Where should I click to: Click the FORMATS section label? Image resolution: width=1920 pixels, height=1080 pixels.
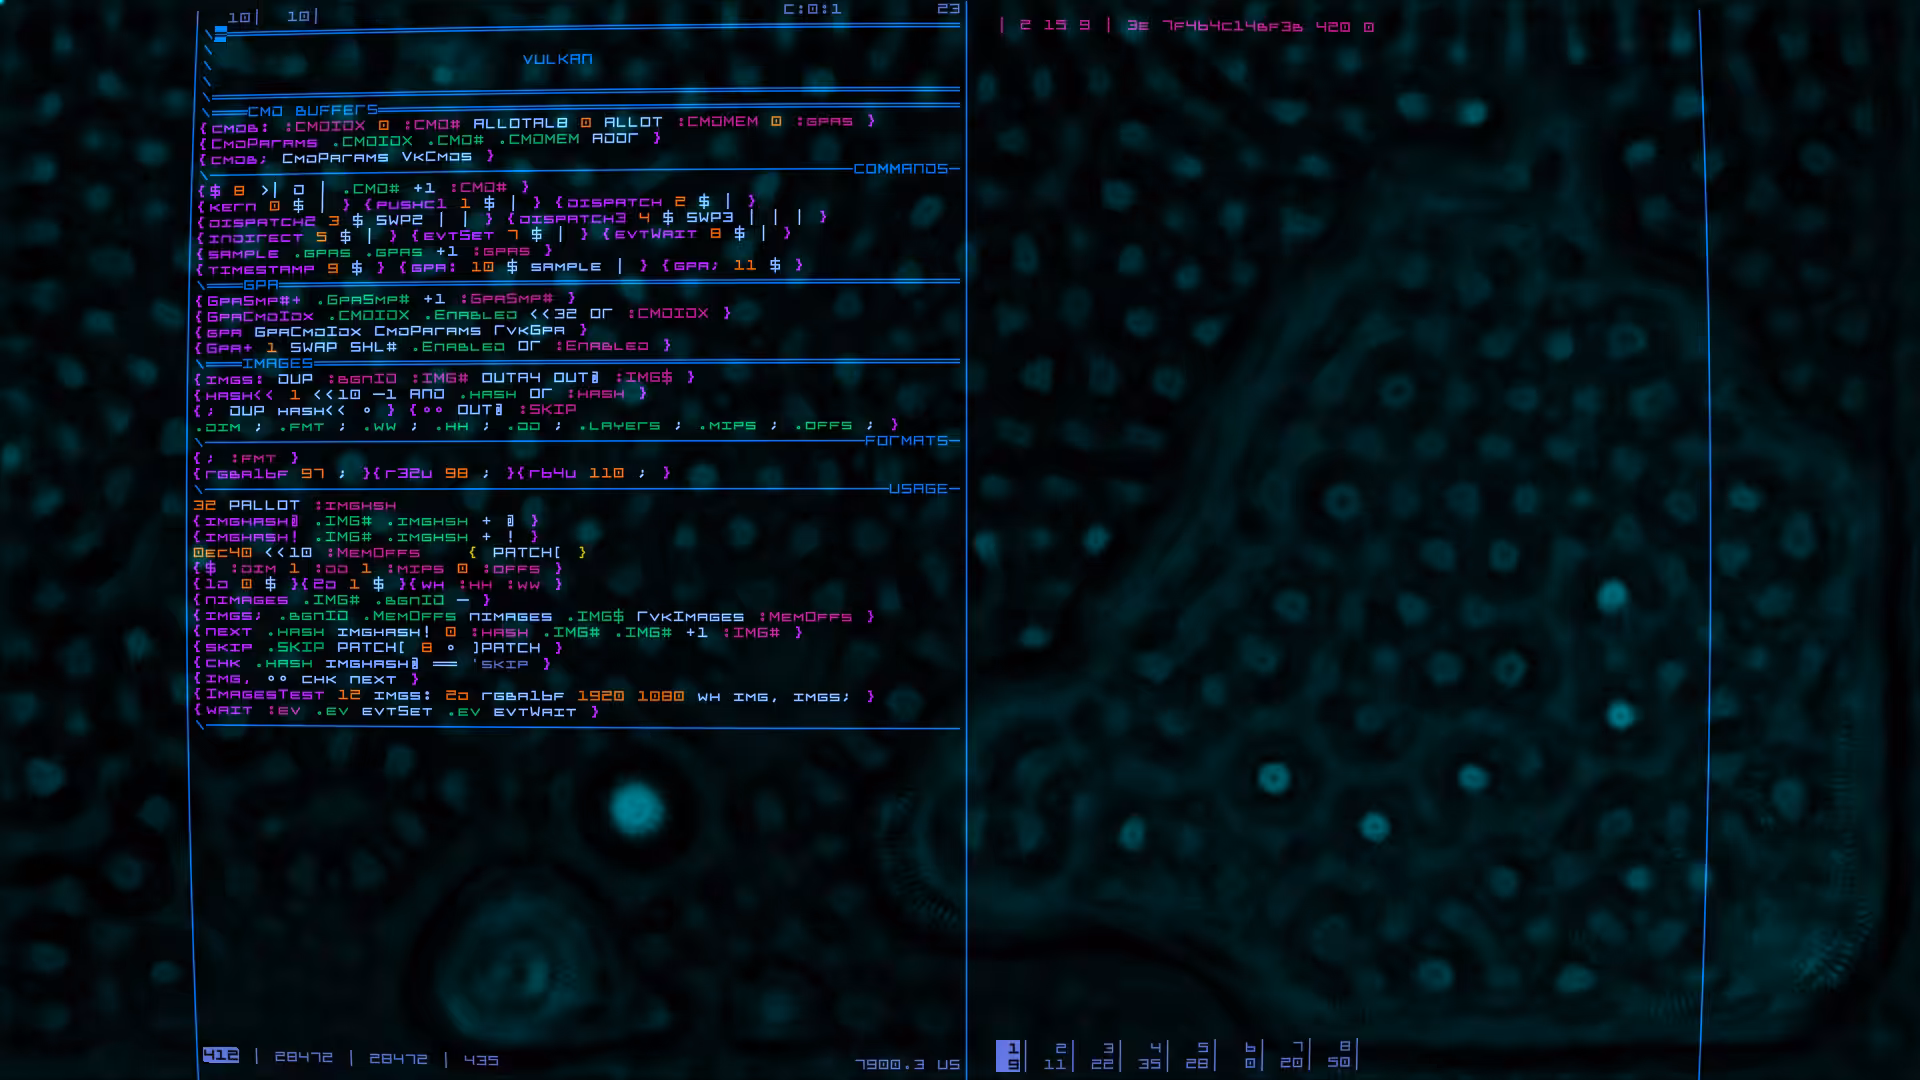[907, 440]
